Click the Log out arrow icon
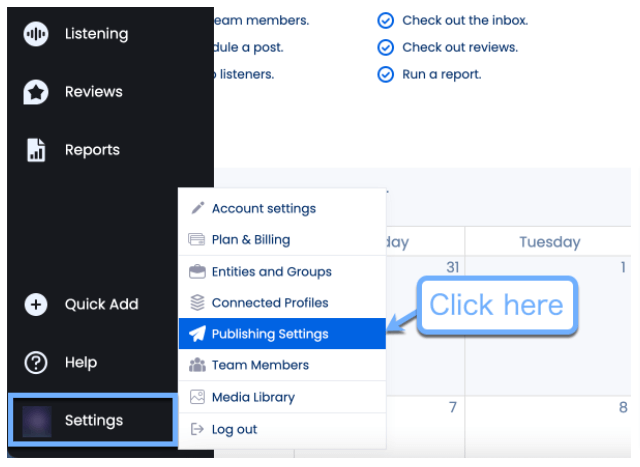 pyautogui.click(x=197, y=429)
